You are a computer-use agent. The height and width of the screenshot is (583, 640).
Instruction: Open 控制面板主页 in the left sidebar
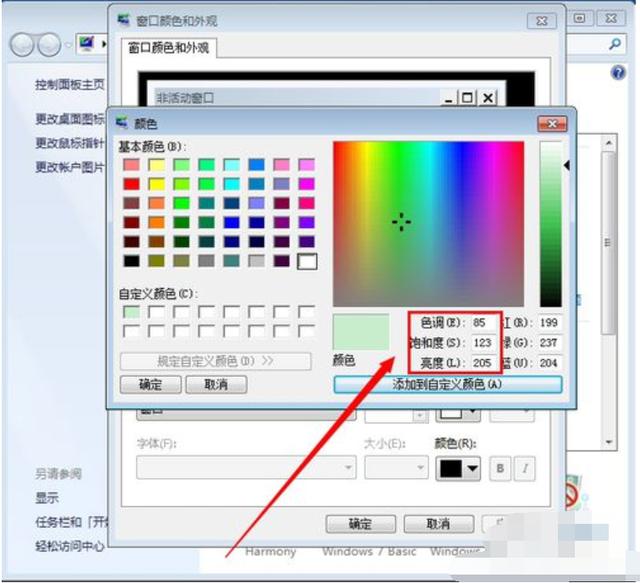(69, 85)
